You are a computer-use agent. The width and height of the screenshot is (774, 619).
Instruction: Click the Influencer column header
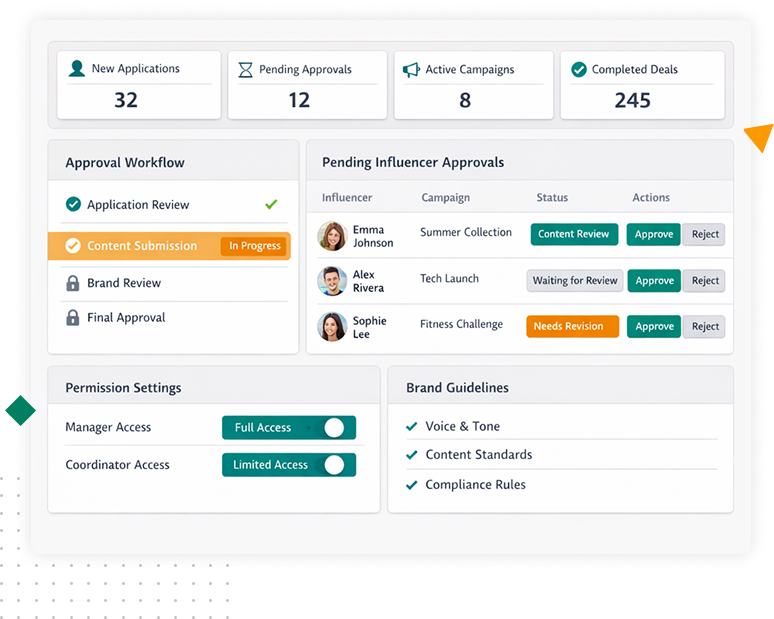347,197
